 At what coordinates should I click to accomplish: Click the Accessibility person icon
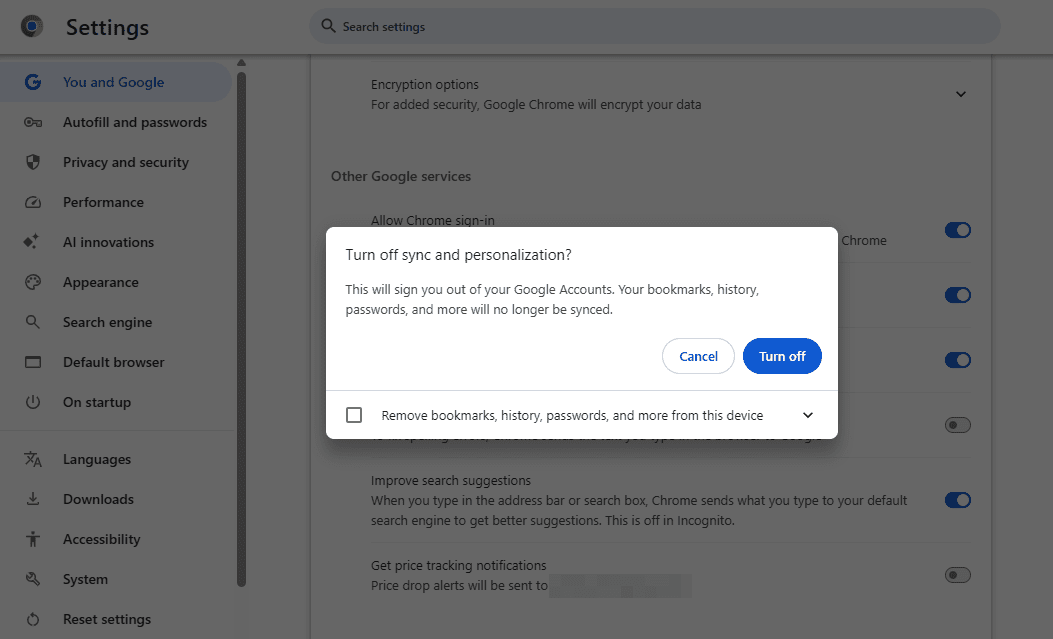tap(33, 539)
